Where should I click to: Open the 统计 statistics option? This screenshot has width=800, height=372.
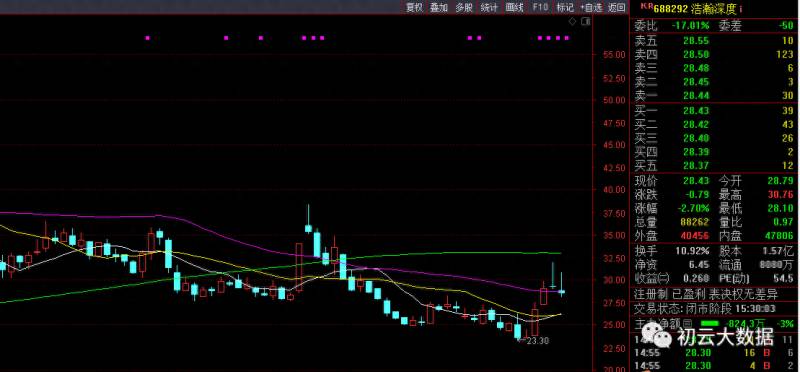click(489, 7)
